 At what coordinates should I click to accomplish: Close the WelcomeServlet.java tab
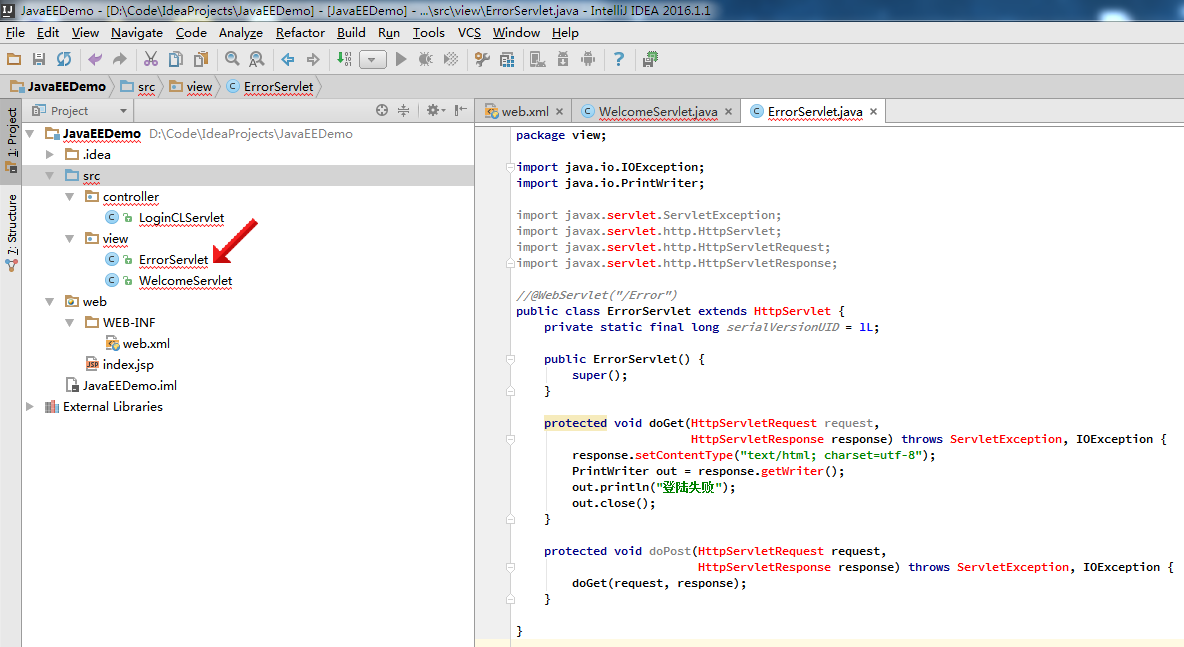click(728, 111)
